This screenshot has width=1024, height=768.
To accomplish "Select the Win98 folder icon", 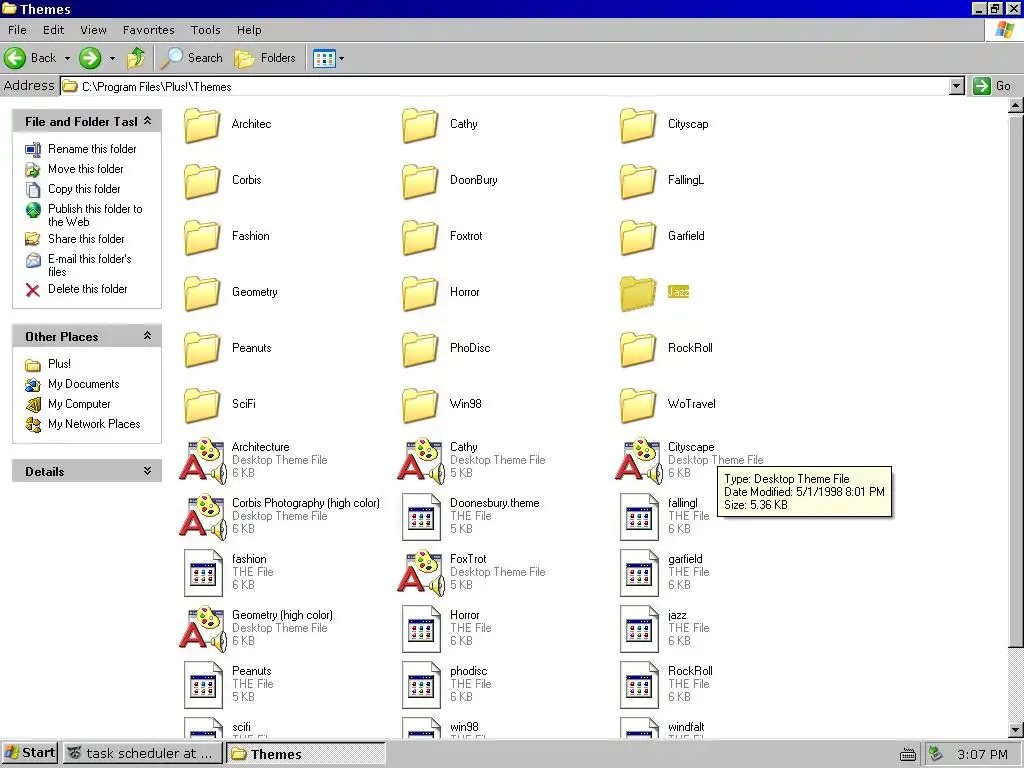I will point(420,405).
